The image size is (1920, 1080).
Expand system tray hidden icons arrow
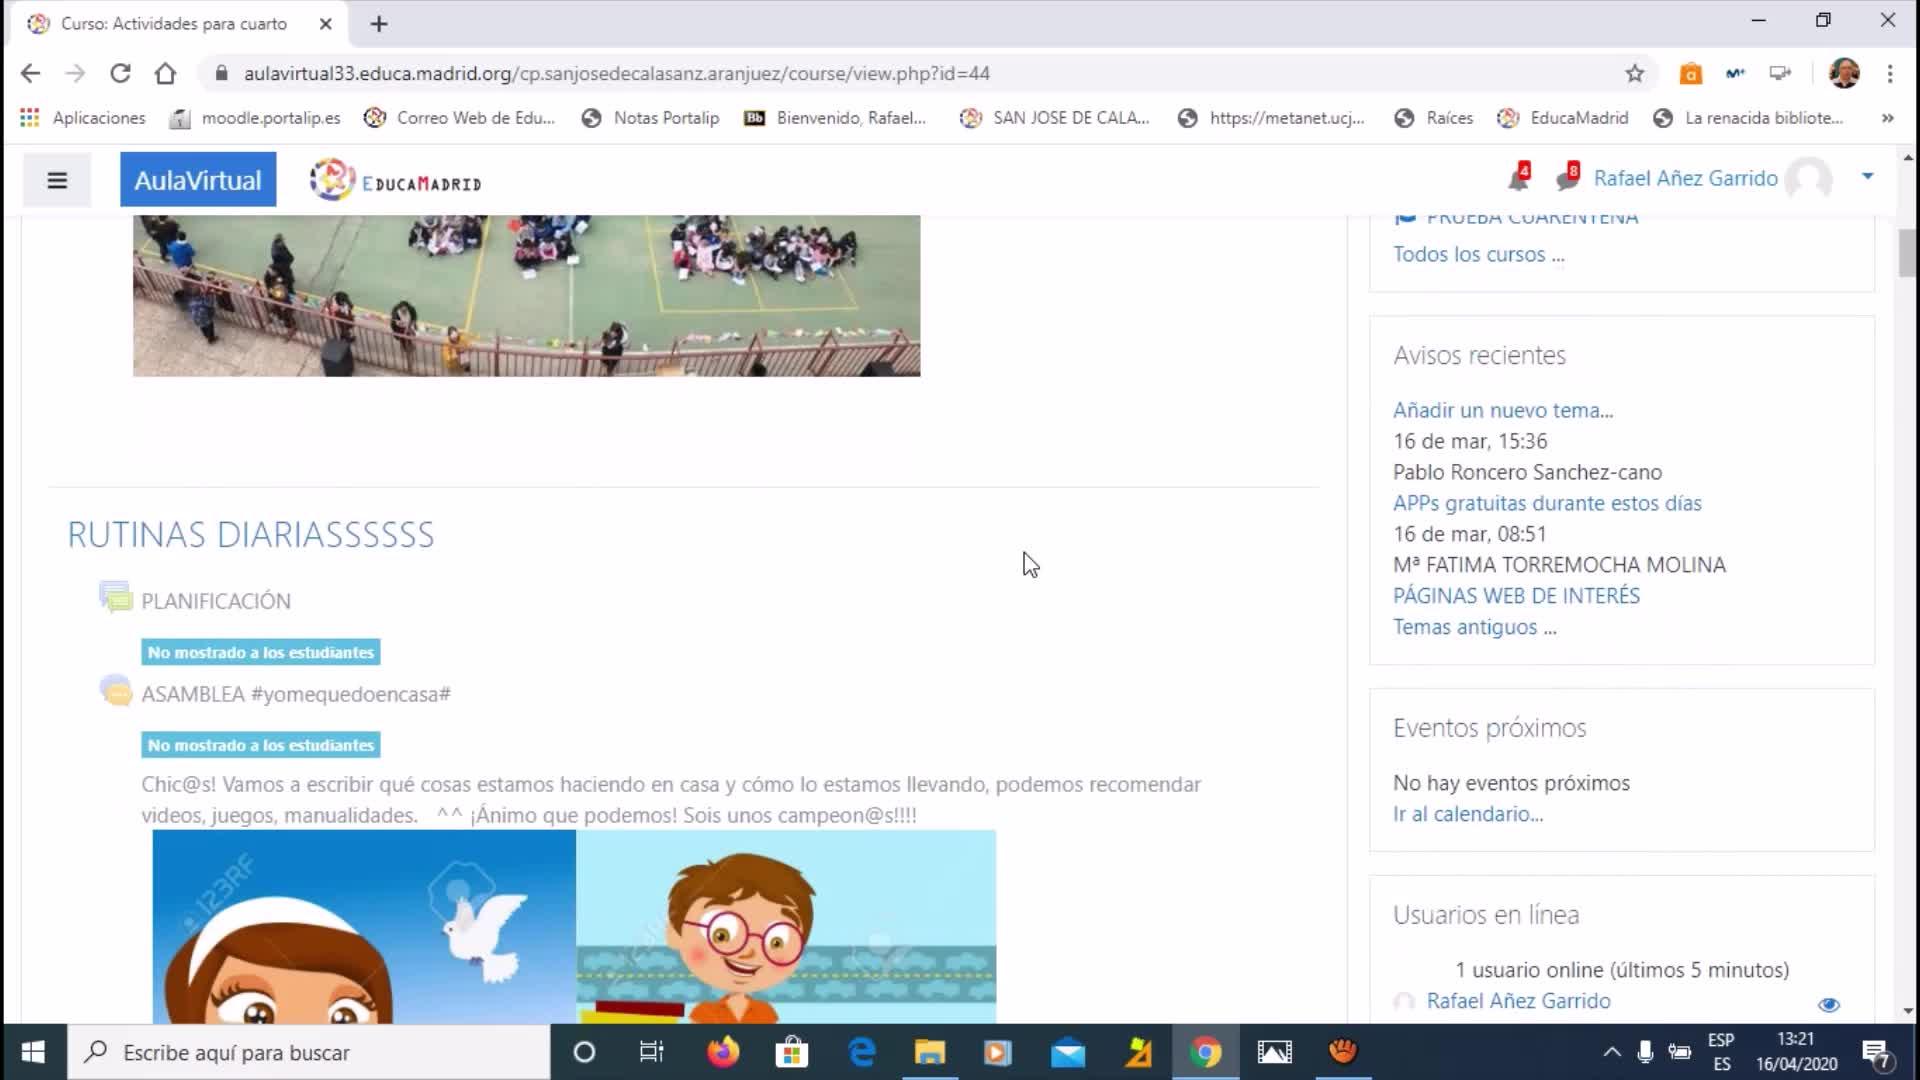[1611, 1052]
